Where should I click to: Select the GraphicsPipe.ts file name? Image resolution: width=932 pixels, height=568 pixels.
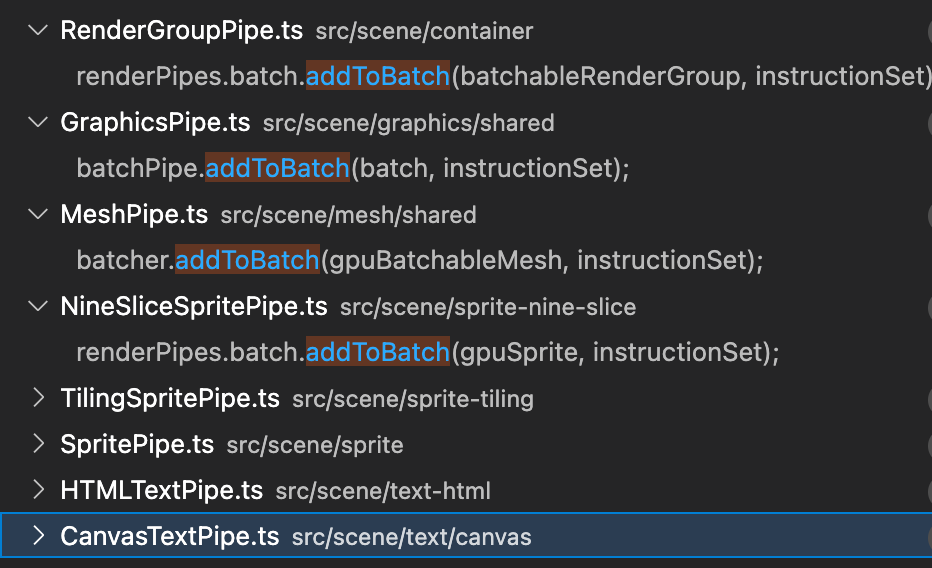[x=155, y=122]
